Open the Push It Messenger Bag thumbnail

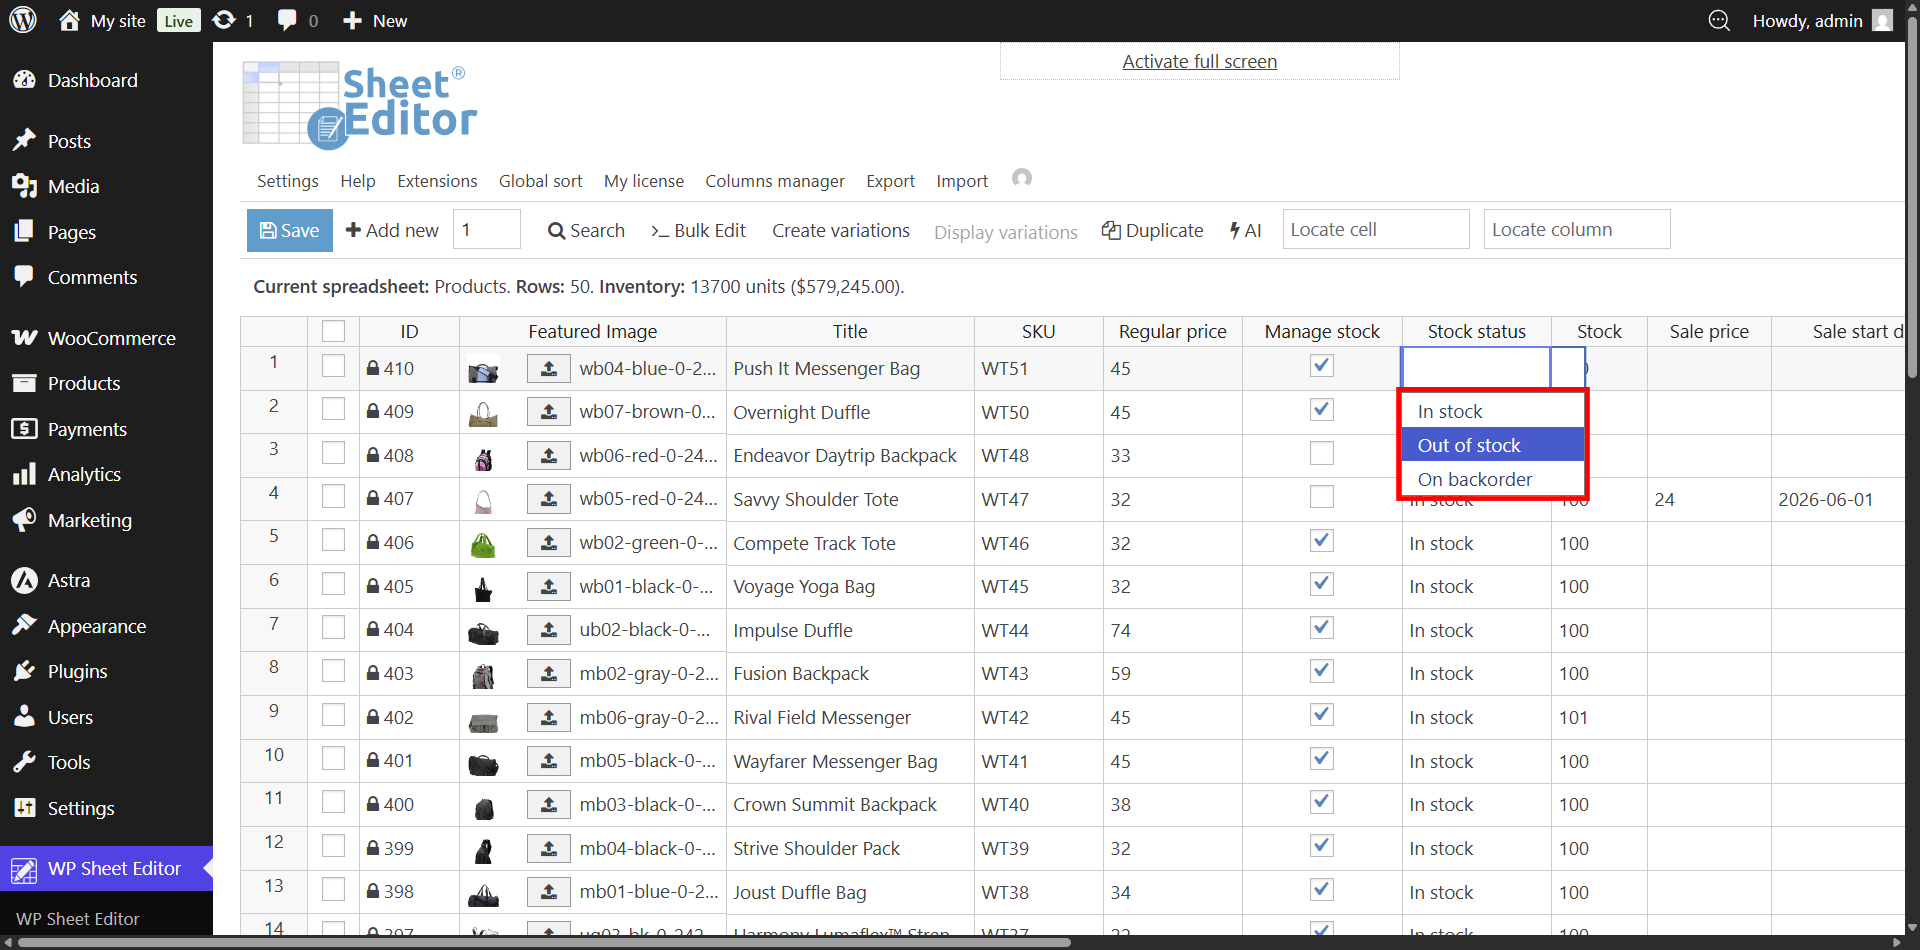click(483, 372)
